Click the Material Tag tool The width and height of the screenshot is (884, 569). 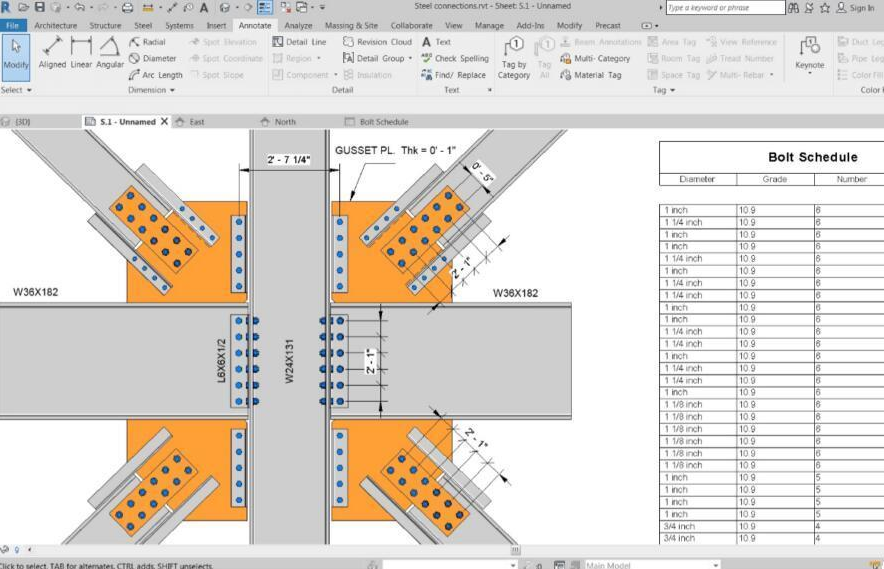tap(590, 74)
